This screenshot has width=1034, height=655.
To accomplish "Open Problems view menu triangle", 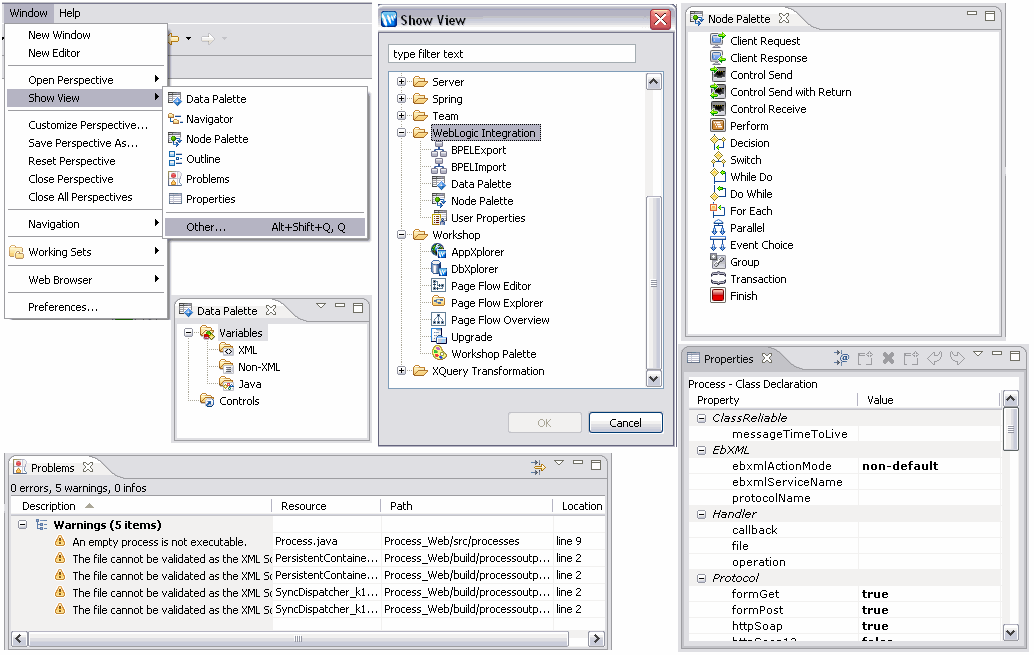I will pyautogui.click(x=559, y=462).
